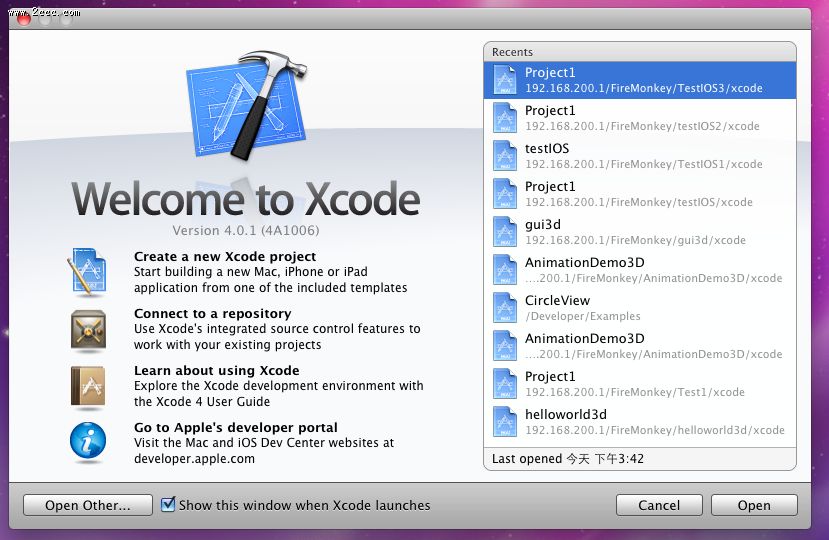Click the Open Other... button
Image resolution: width=829 pixels, height=540 pixels.
coord(88,505)
